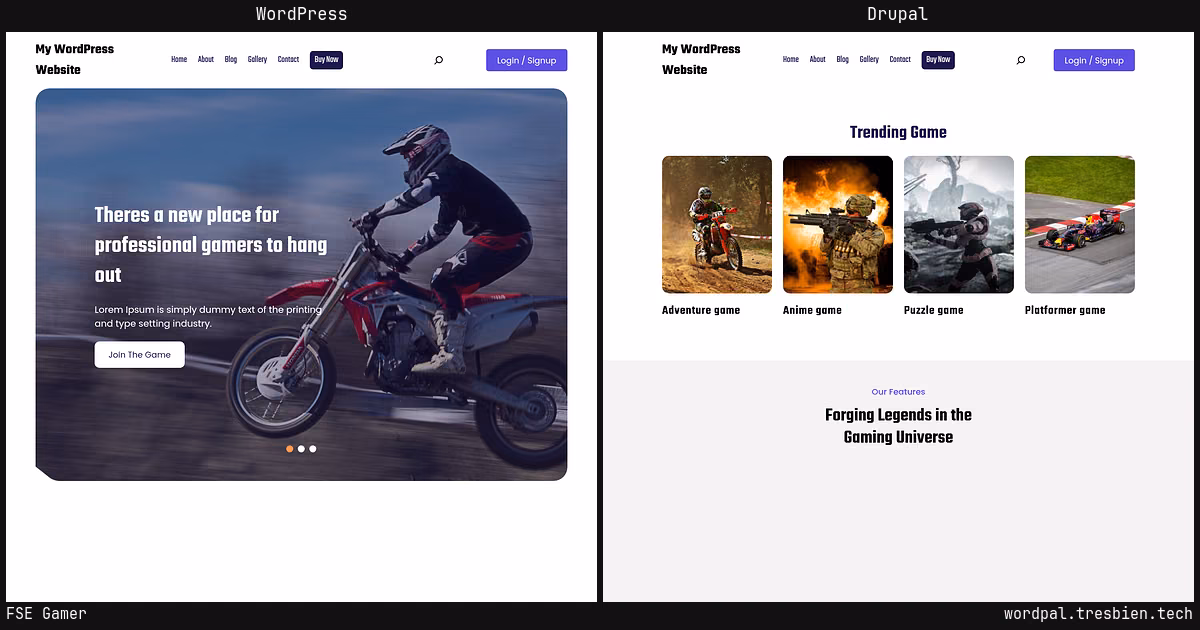This screenshot has height=630, width=1200.
Task: Click the Join The Game button
Action: tap(140, 355)
